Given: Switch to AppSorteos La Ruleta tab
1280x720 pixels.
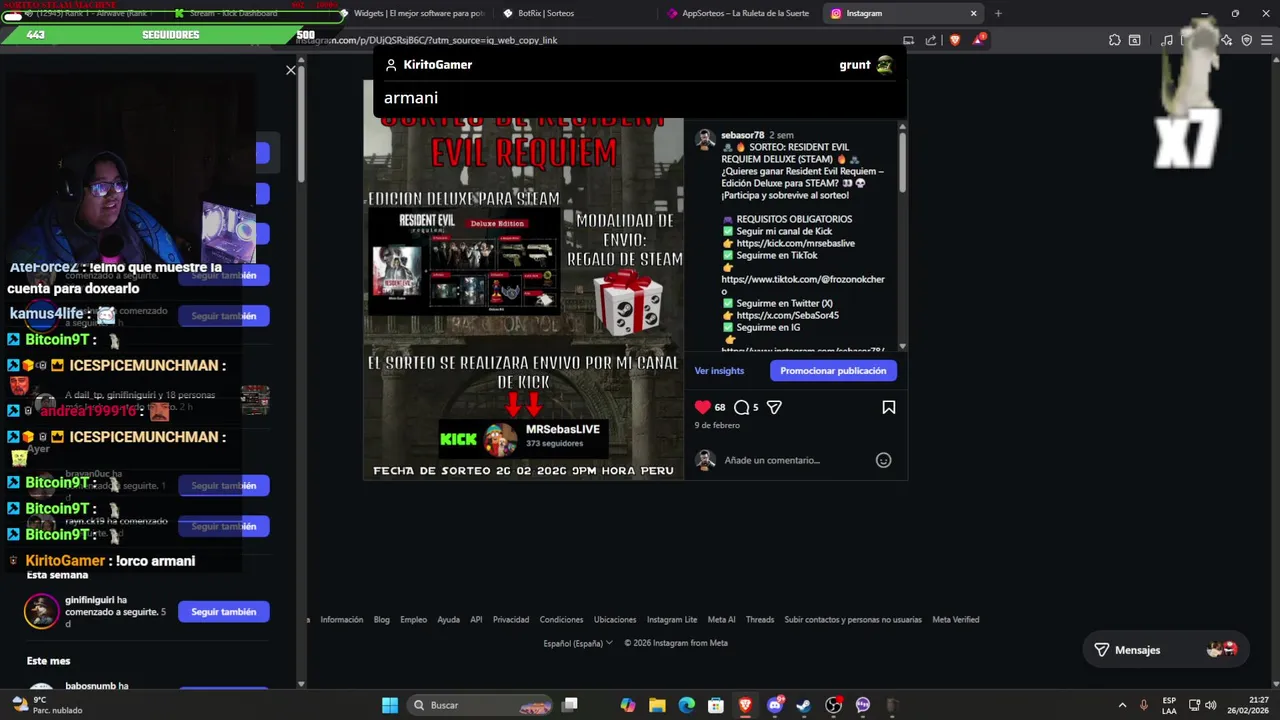Looking at the screenshot, I should pyautogui.click(x=740, y=13).
